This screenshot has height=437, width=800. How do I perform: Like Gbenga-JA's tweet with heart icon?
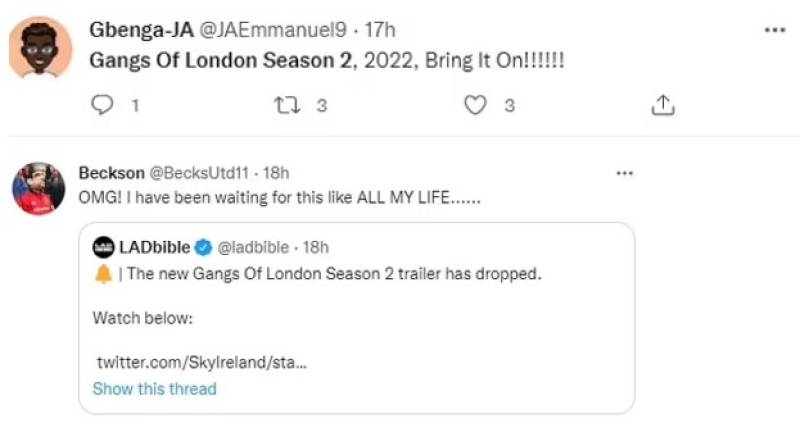pos(476,105)
